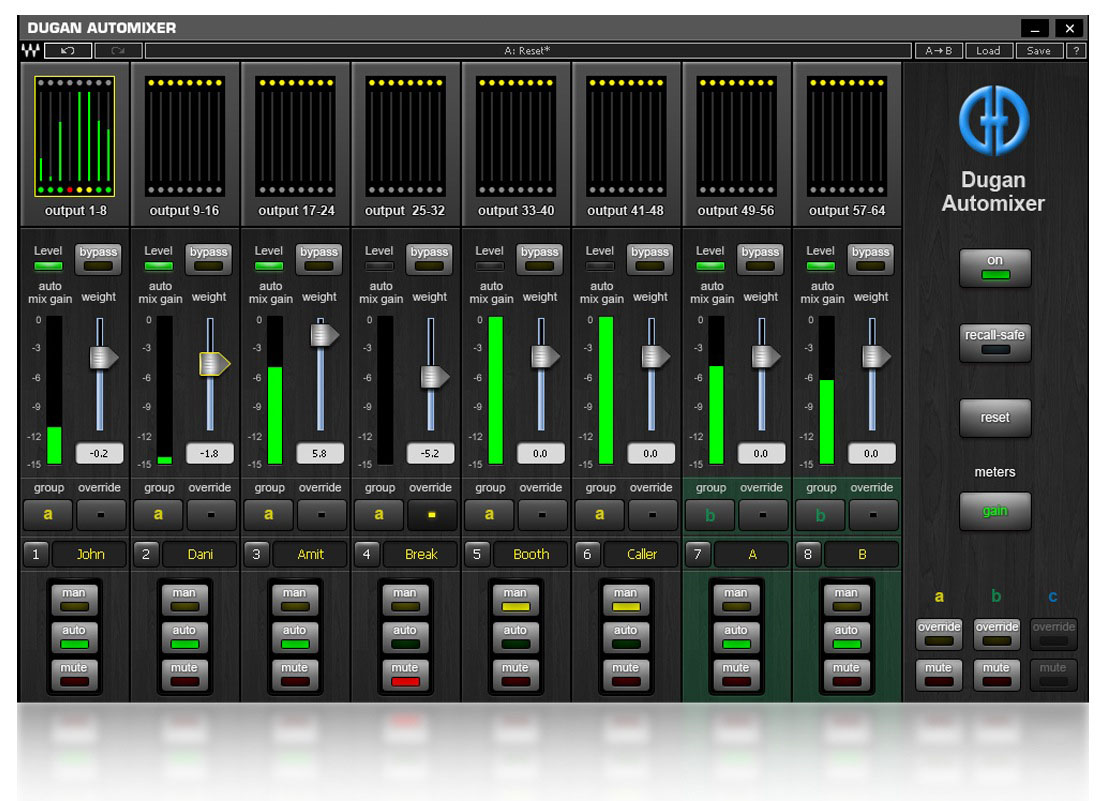Click the Load preset button
1105x801 pixels.
[988, 50]
